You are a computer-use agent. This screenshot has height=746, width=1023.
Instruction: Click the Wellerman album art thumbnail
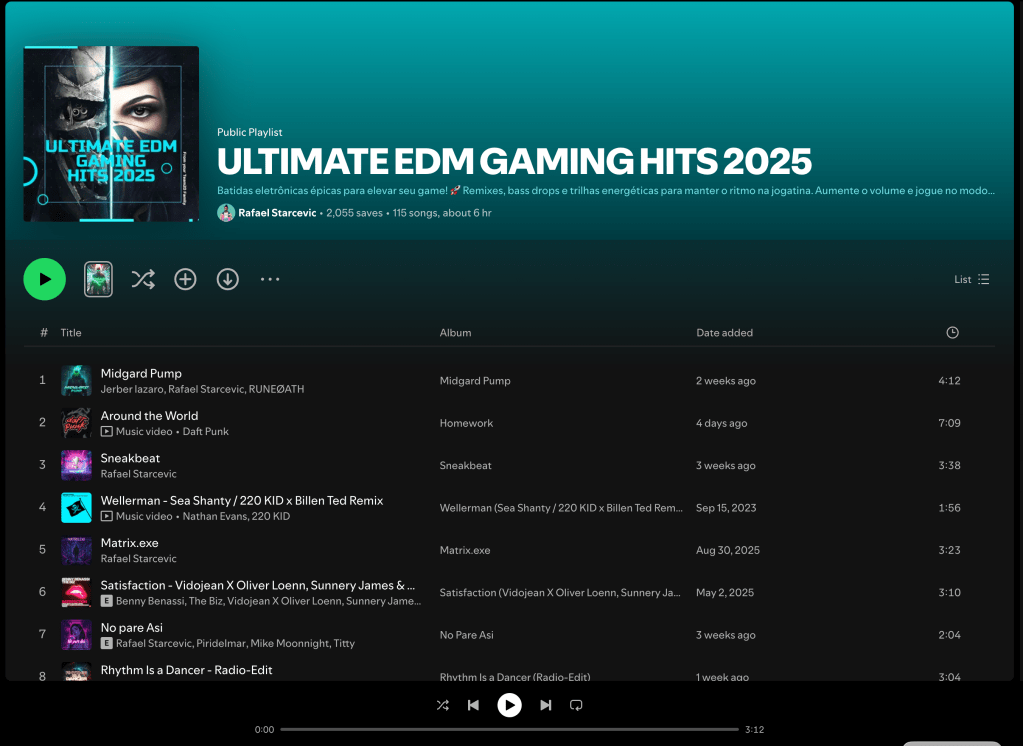pyautogui.click(x=76, y=508)
